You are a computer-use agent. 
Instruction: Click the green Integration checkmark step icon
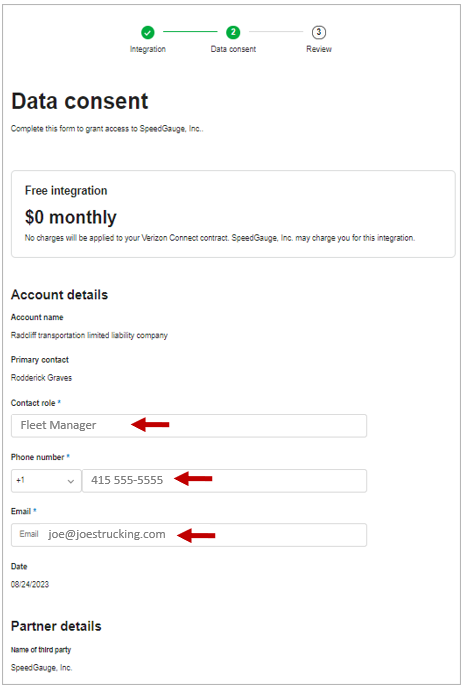click(148, 32)
